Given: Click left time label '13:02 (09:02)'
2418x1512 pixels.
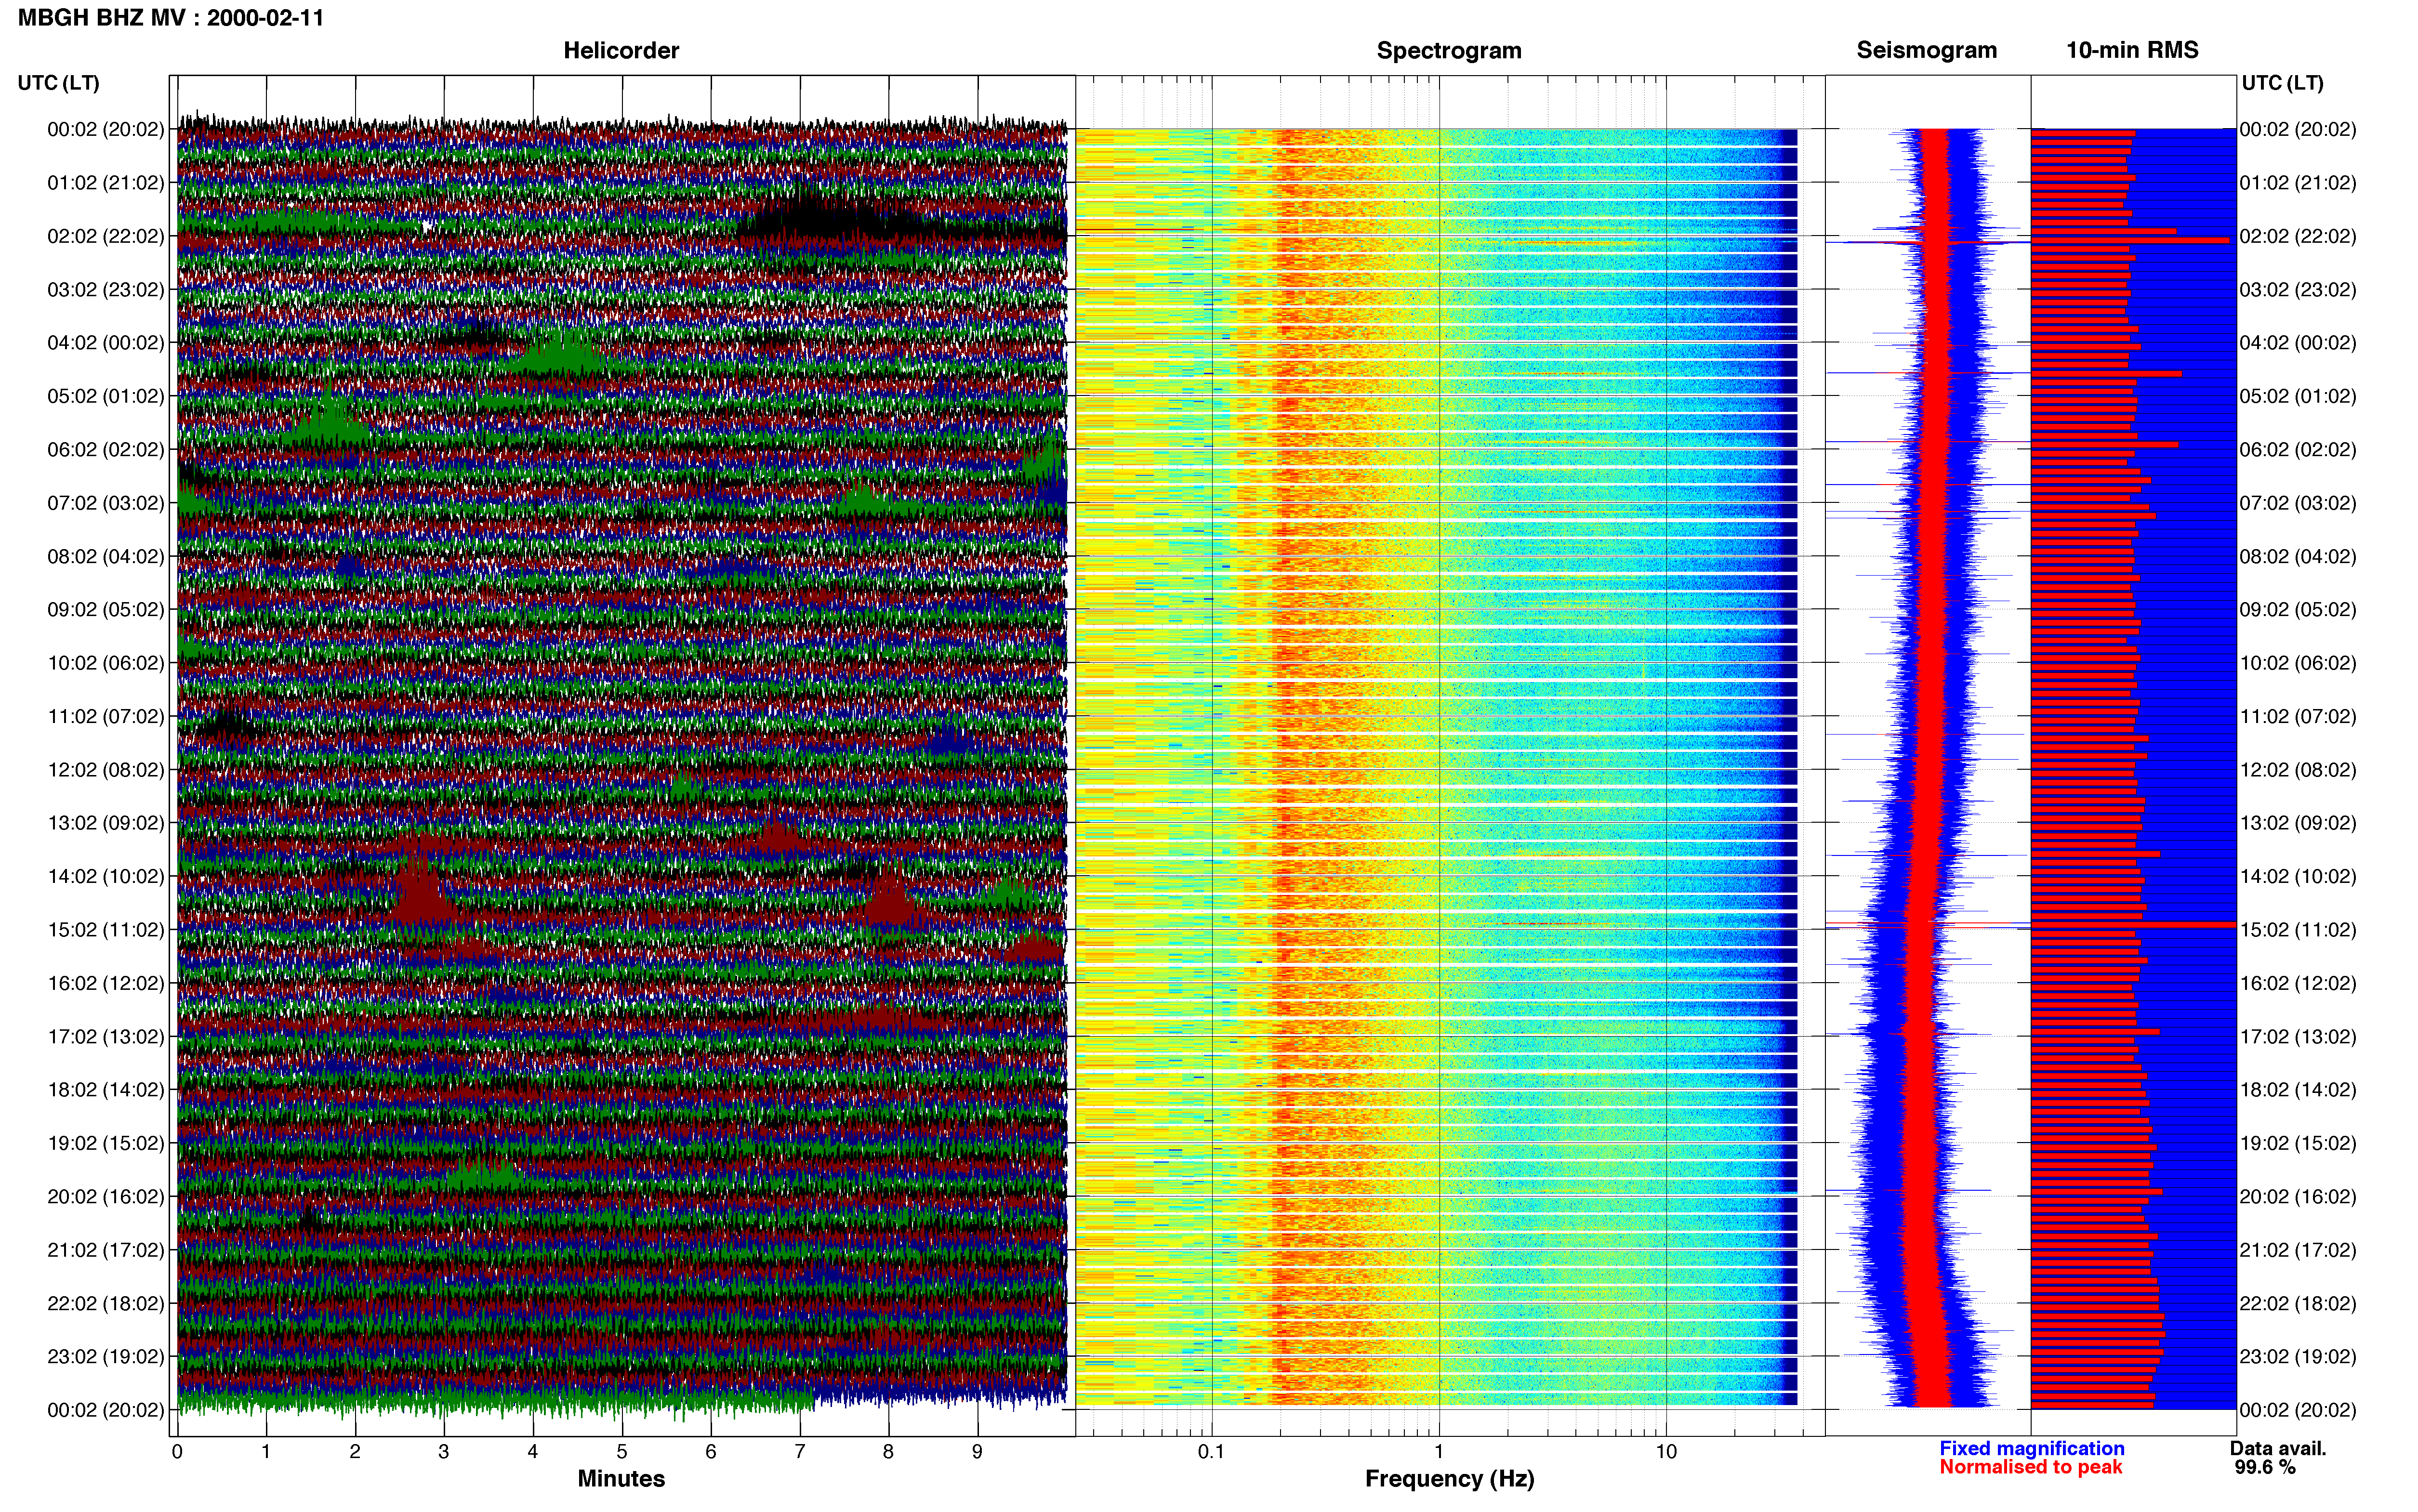Looking at the screenshot, I should [x=106, y=823].
